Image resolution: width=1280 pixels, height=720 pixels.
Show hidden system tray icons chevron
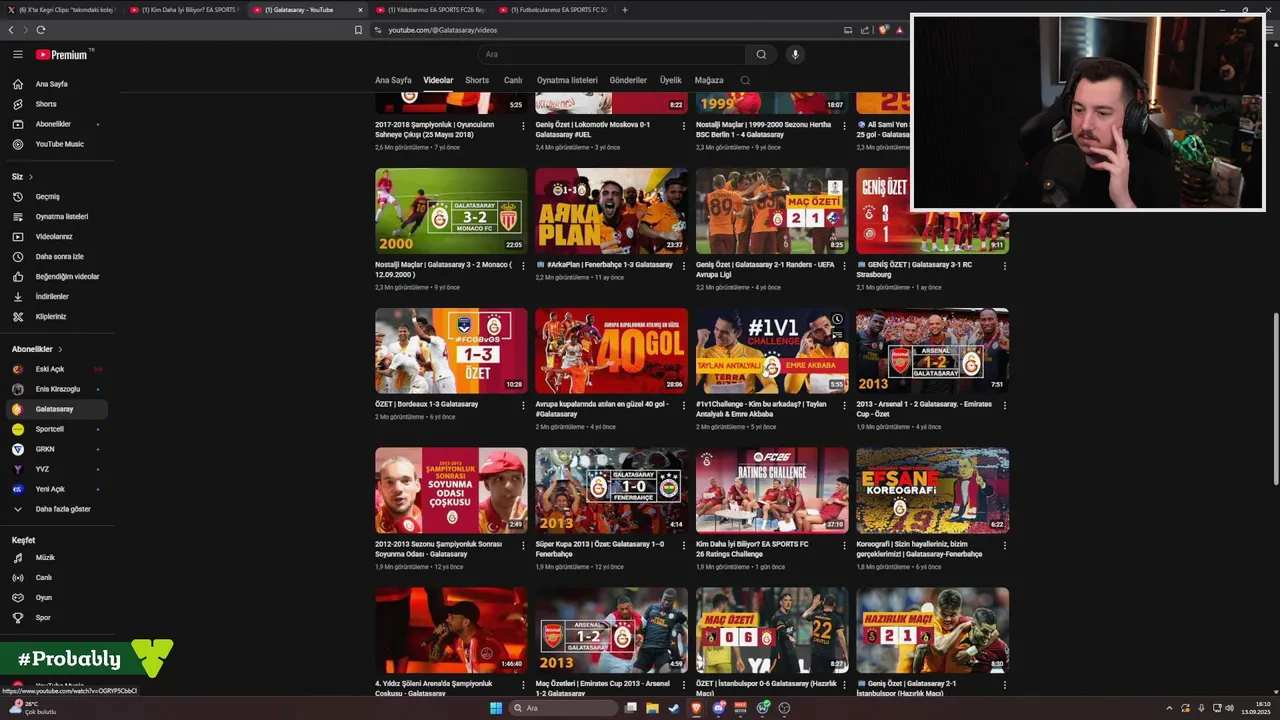tap(1169, 708)
